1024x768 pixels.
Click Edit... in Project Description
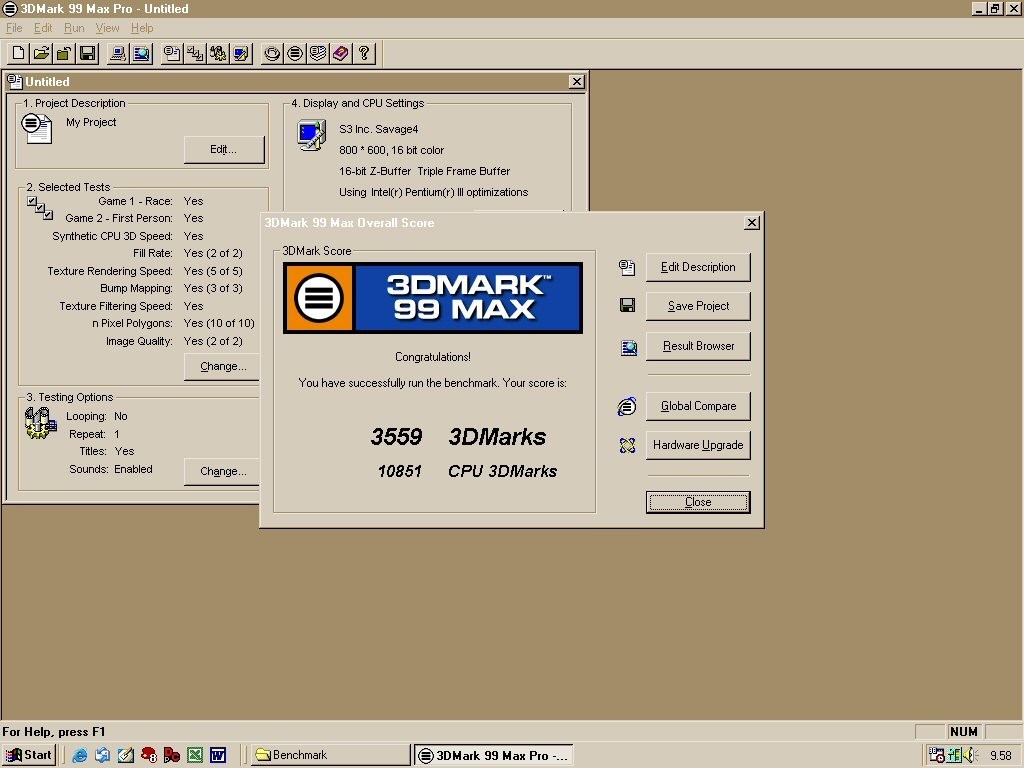pos(223,150)
